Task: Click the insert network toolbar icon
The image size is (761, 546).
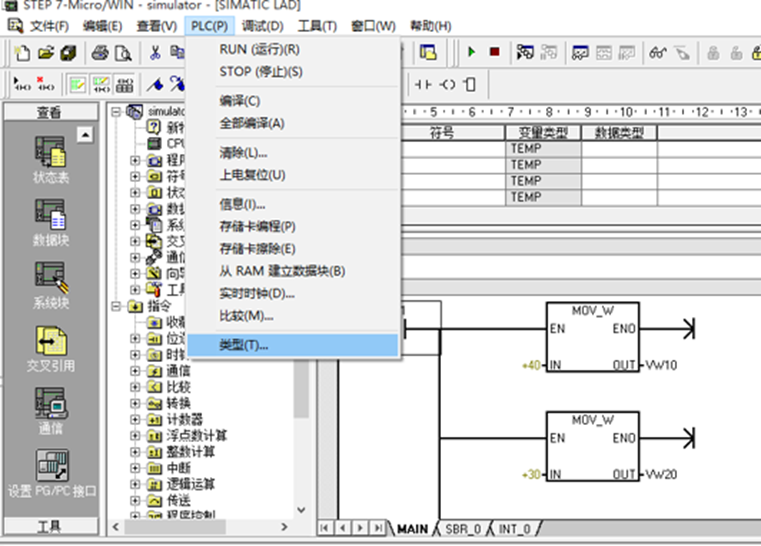Action: [22, 84]
